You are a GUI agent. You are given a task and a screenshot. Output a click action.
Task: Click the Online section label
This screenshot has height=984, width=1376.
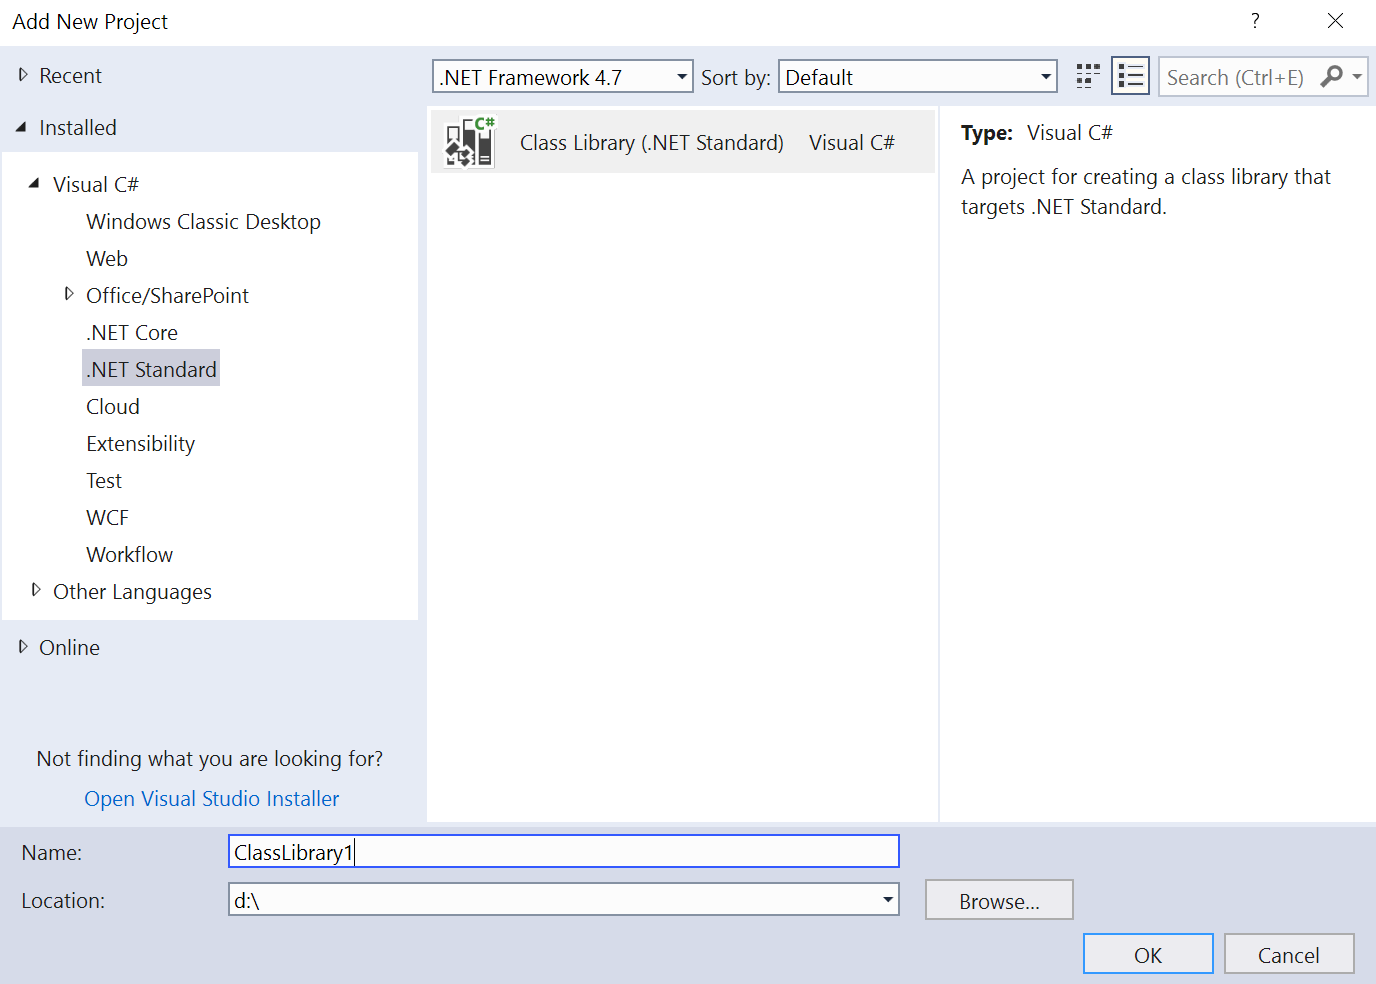pyautogui.click(x=69, y=648)
